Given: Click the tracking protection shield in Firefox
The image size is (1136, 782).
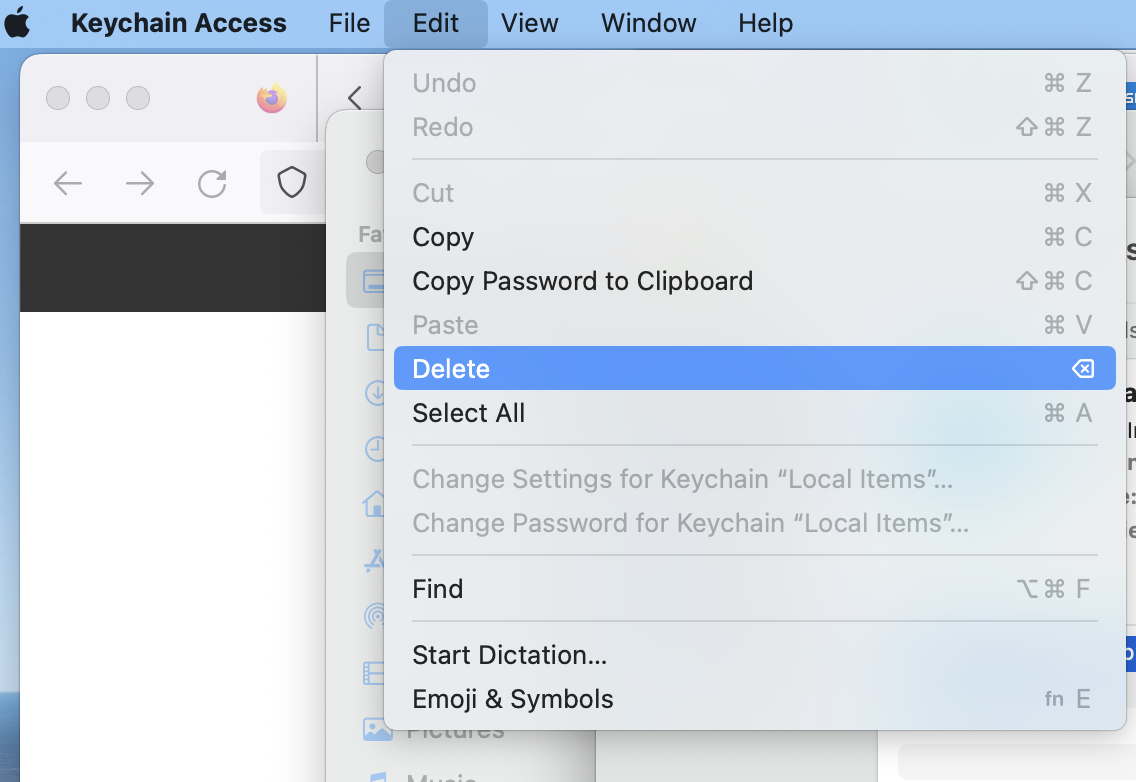Looking at the screenshot, I should (x=291, y=183).
